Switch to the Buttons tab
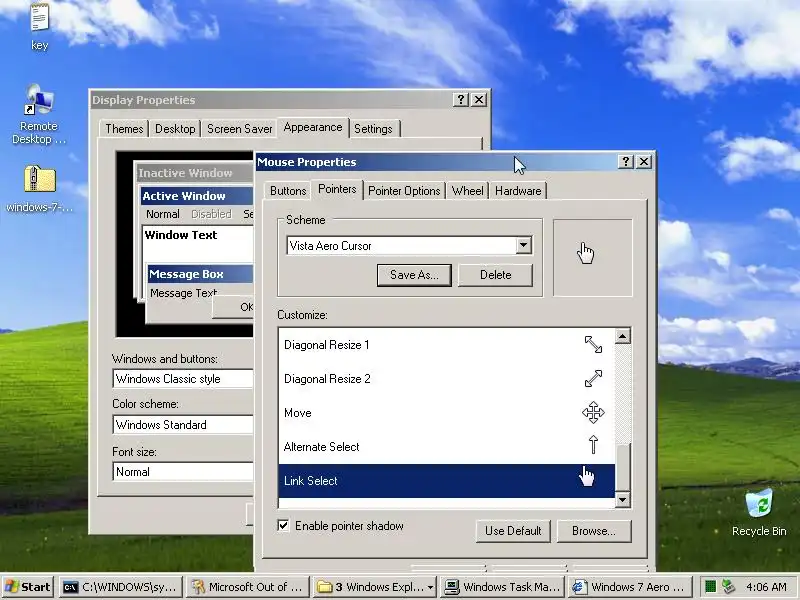The image size is (800, 600). 288,191
